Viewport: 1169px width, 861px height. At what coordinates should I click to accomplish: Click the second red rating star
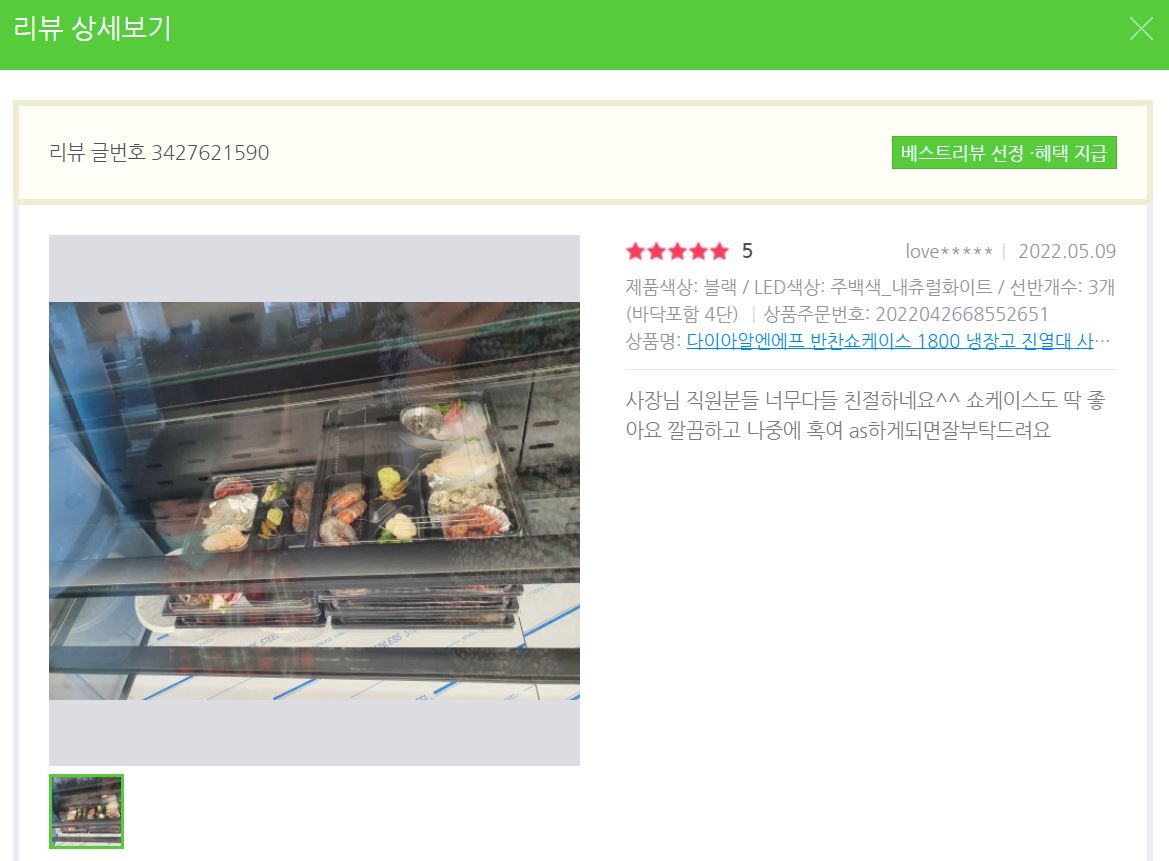pyautogui.click(x=656, y=251)
